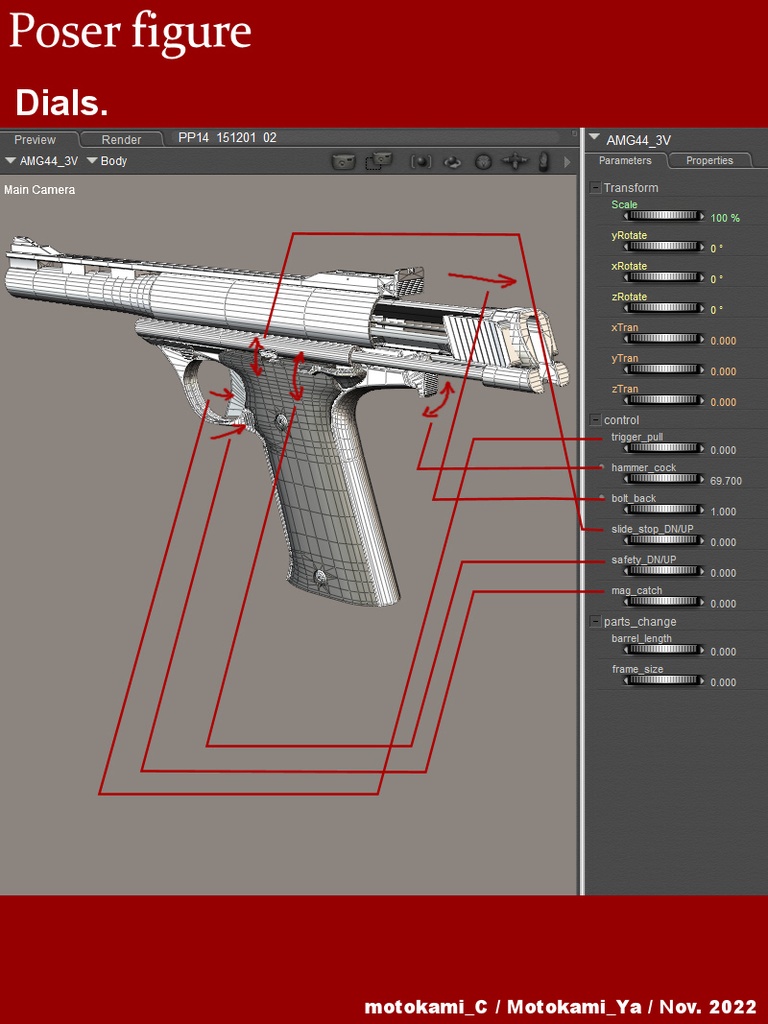Click the zRotate dial
The image size is (768, 1024).
tap(664, 308)
